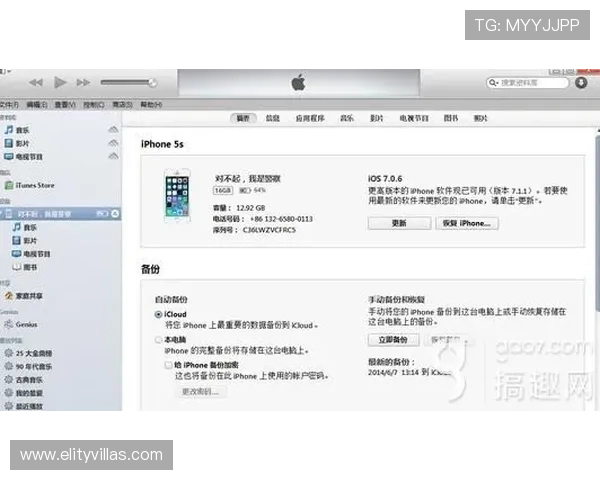Screen dimensions: 600x480
Task: Enable 给 iPhone 备份加密 checkbox
Action: (168, 365)
